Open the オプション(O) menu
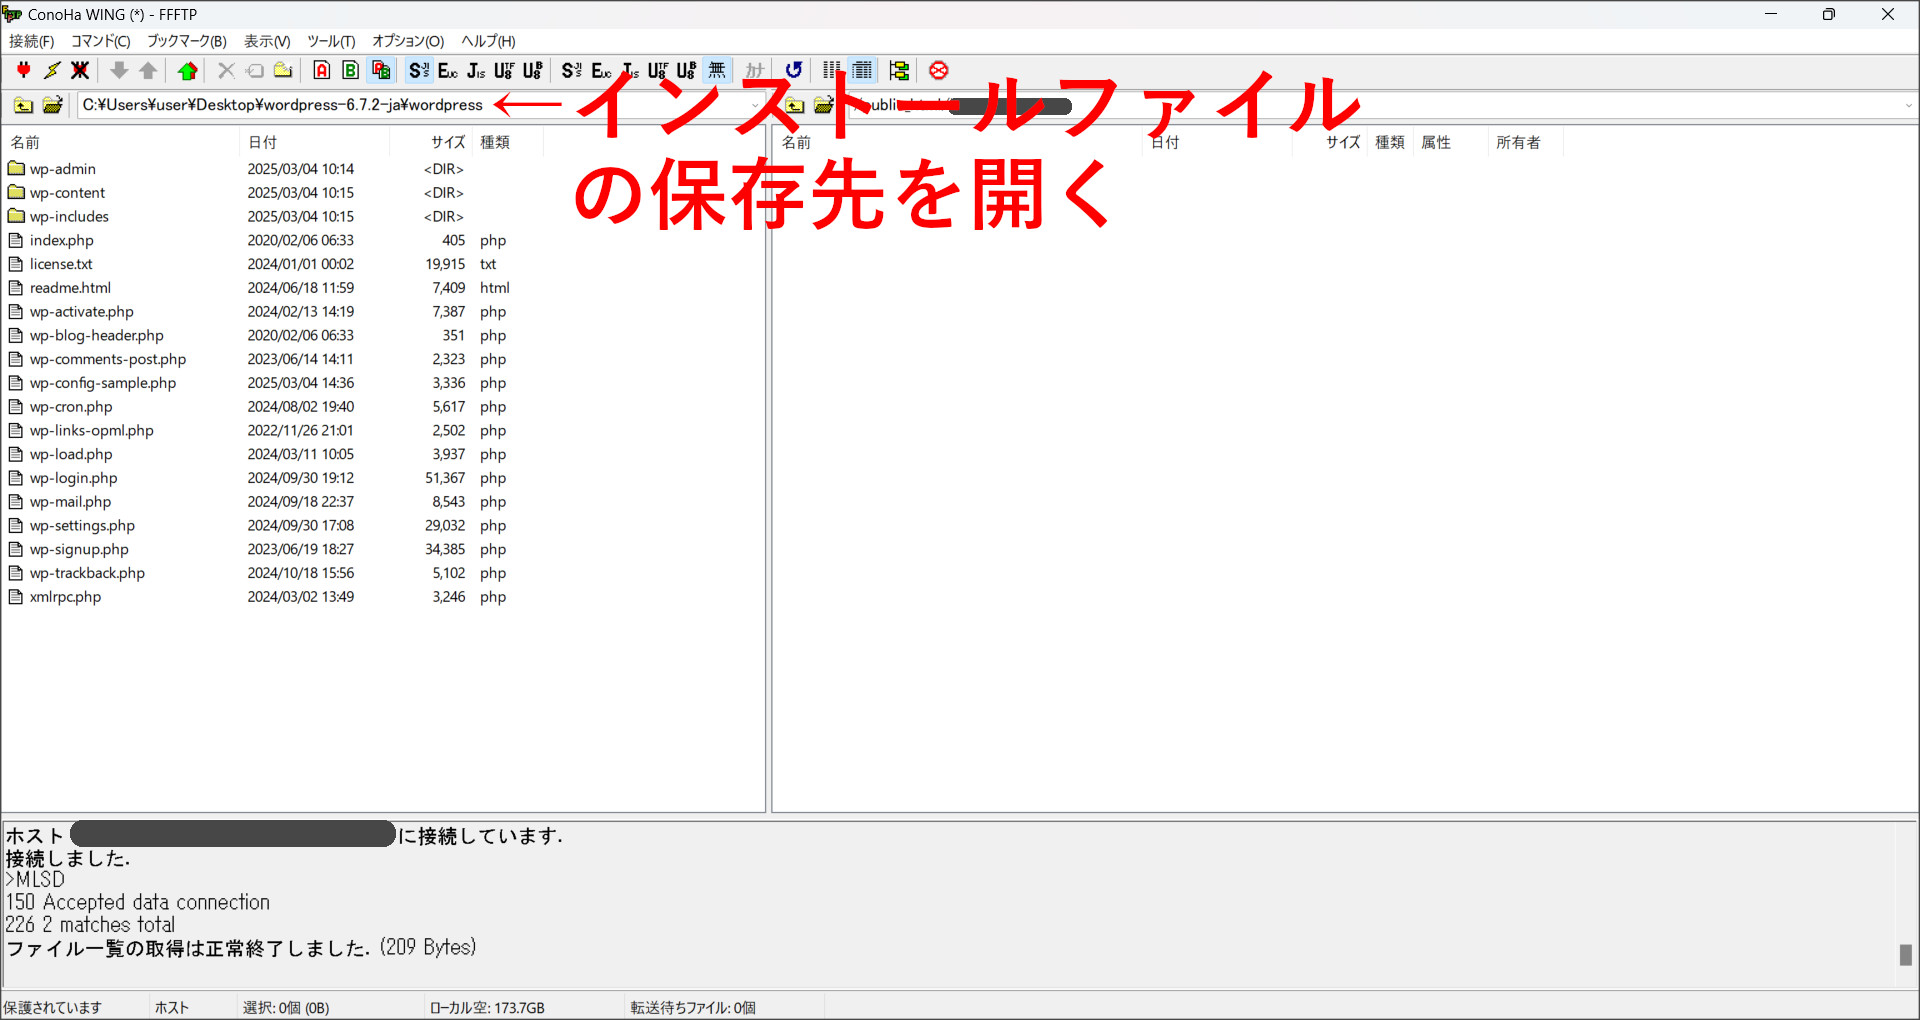This screenshot has height=1020, width=1920. 407,41
